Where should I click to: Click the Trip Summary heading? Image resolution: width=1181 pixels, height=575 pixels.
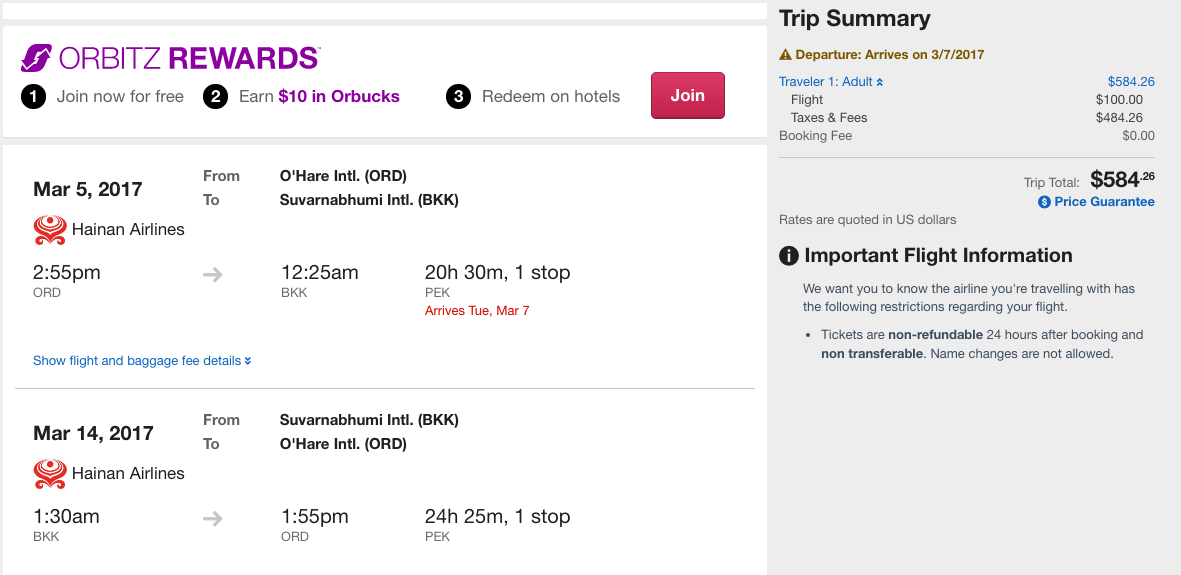tap(855, 19)
